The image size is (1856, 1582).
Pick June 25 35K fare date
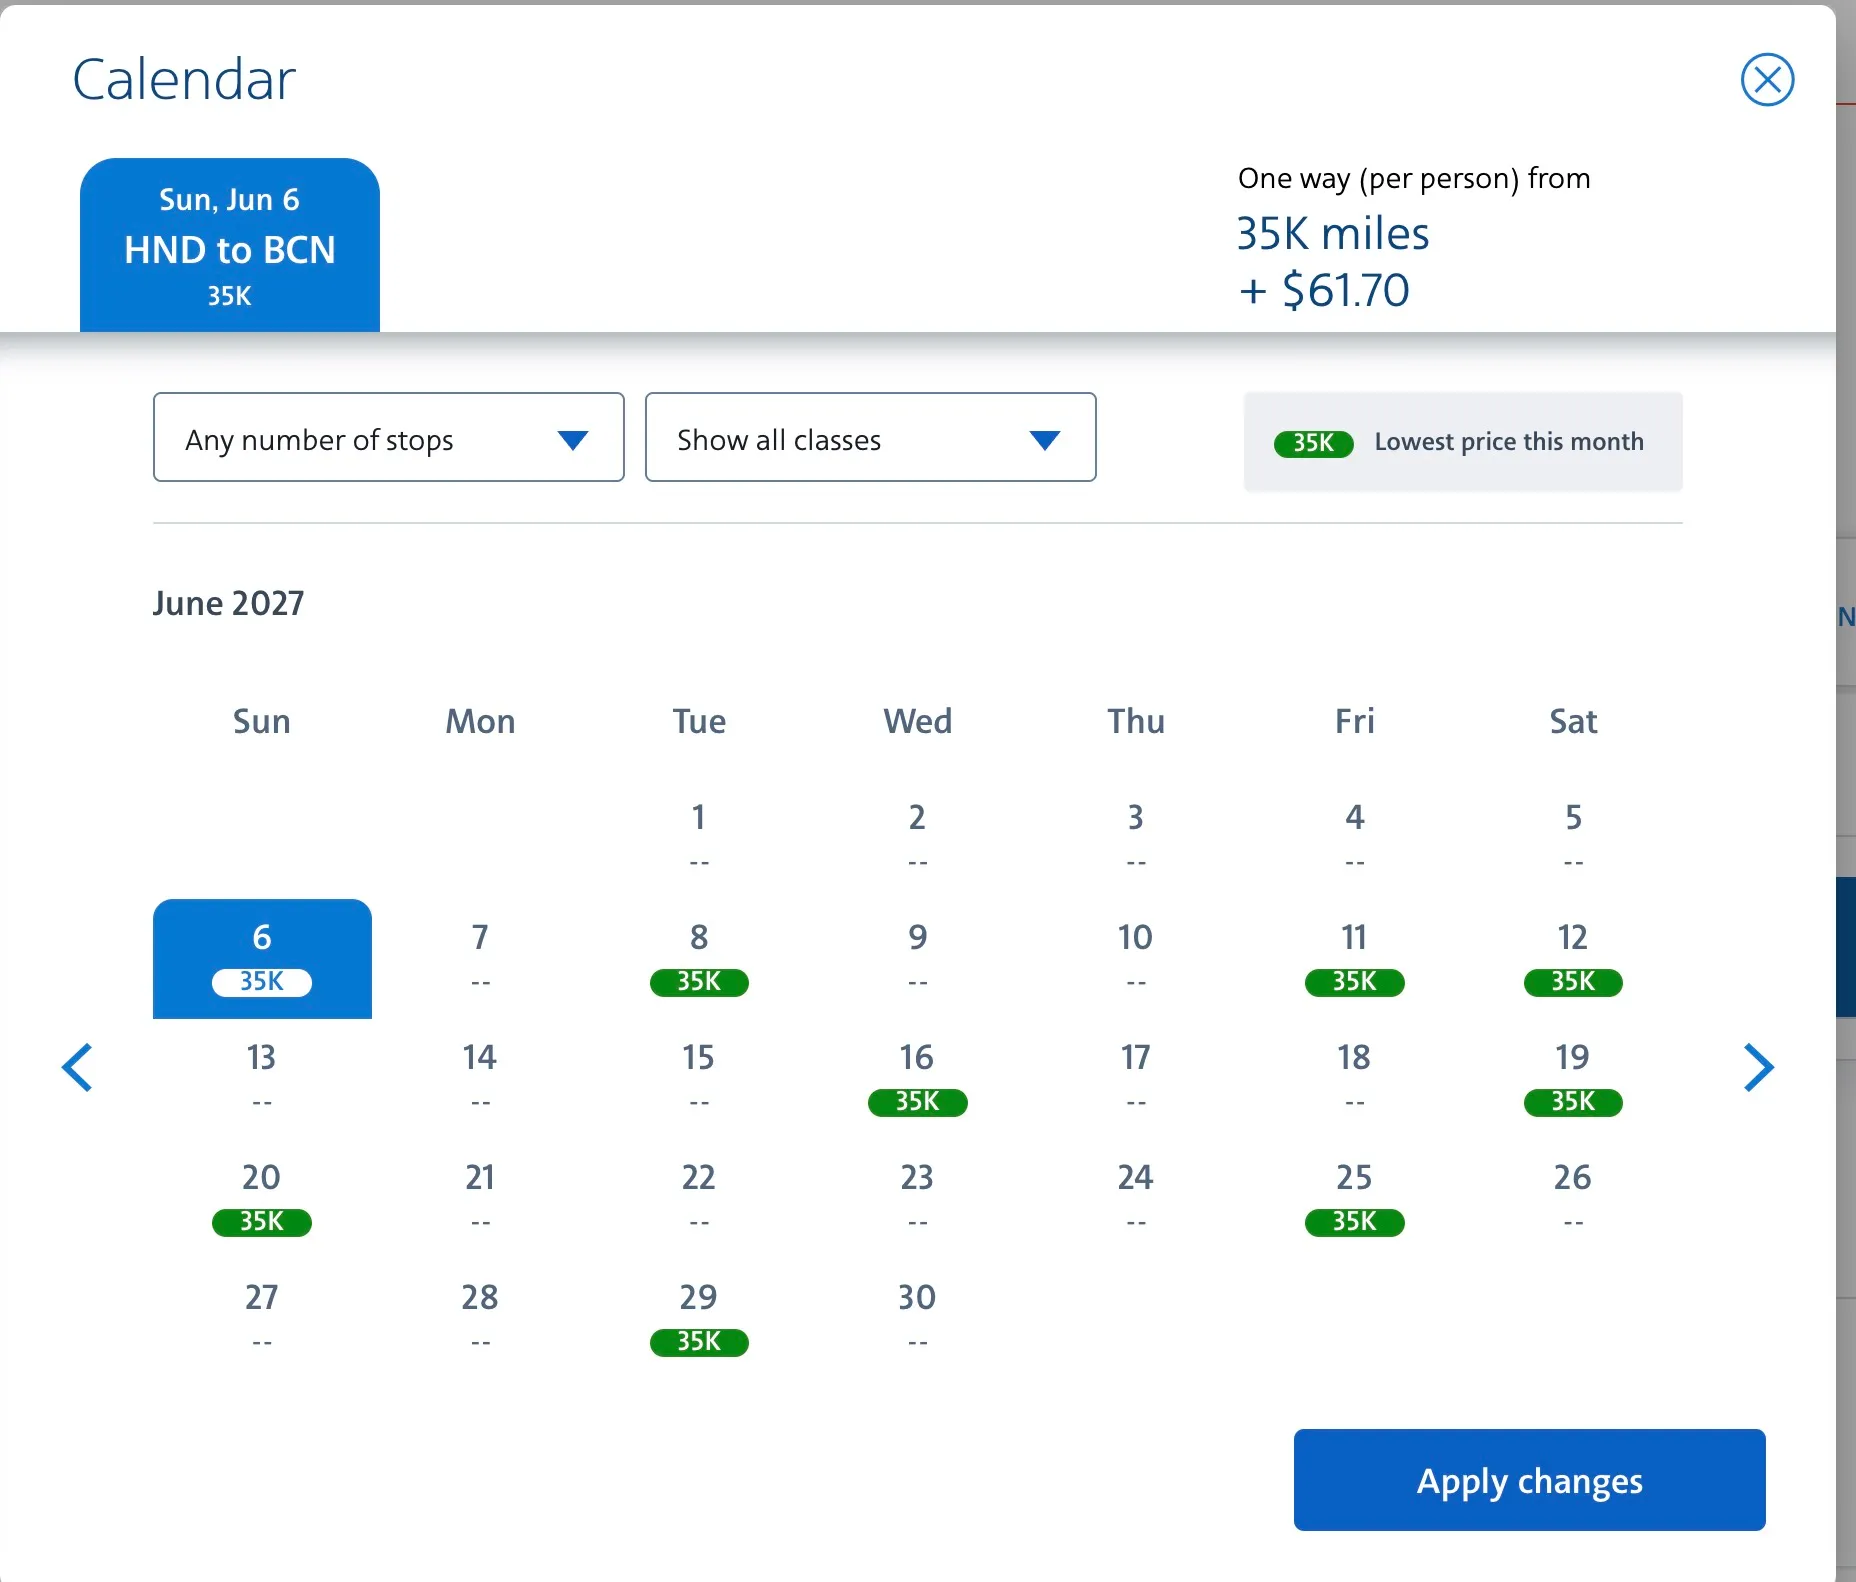coord(1355,1199)
